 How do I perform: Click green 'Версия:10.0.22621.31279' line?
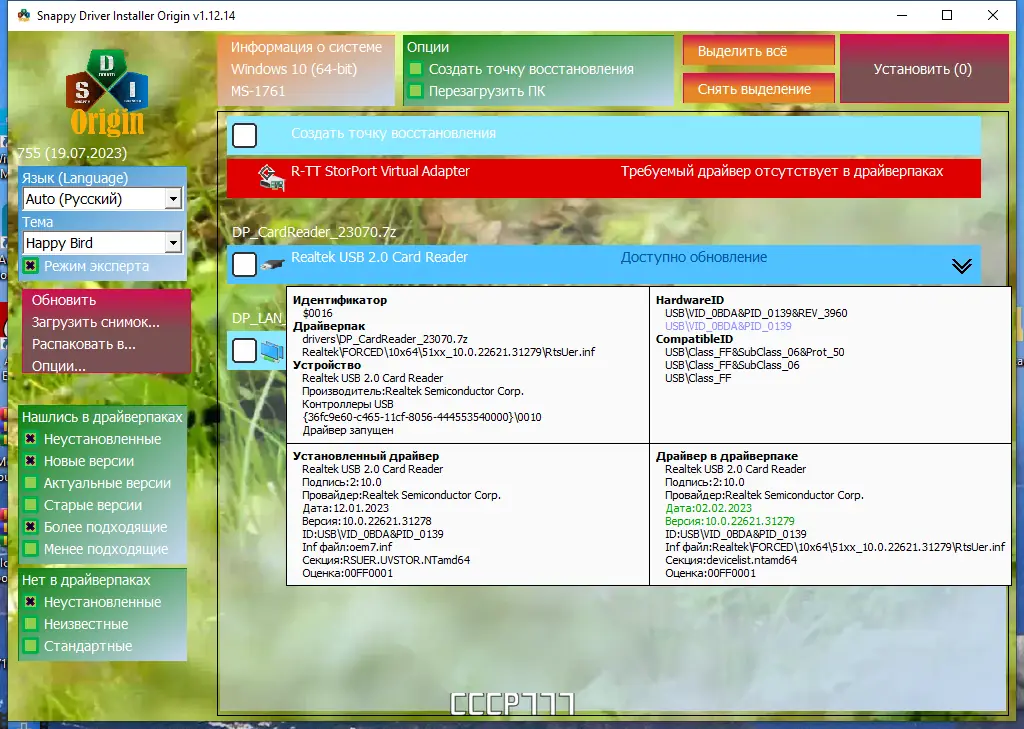pyautogui.click(x=729, y=521)
